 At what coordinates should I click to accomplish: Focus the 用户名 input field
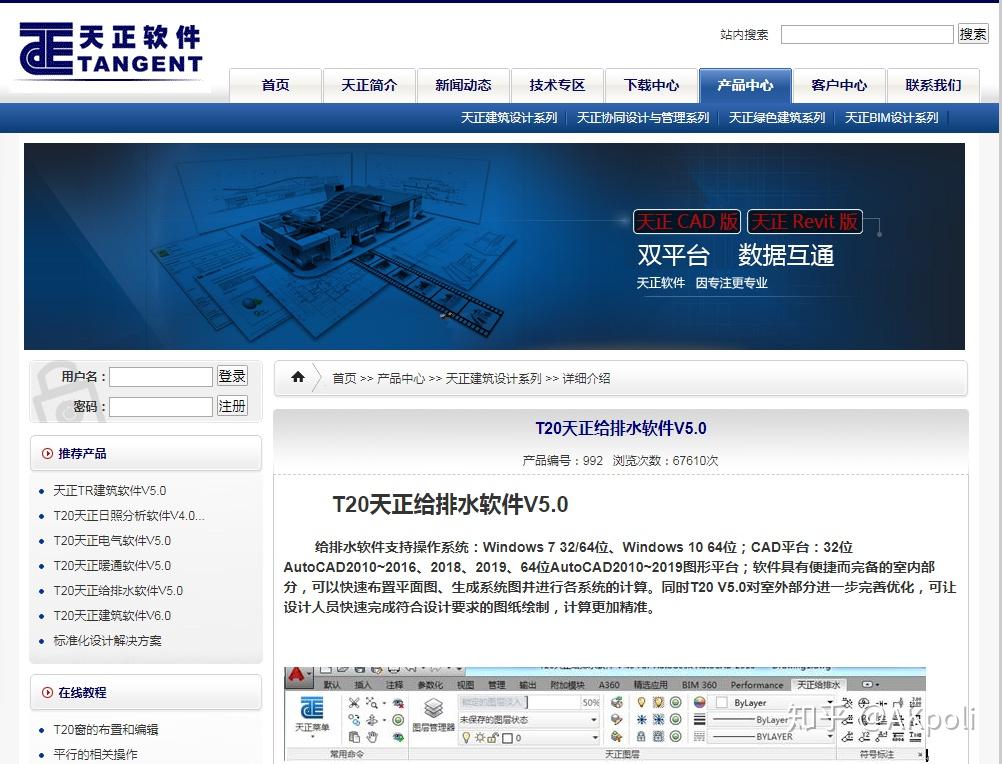click(x=161, y=377)
